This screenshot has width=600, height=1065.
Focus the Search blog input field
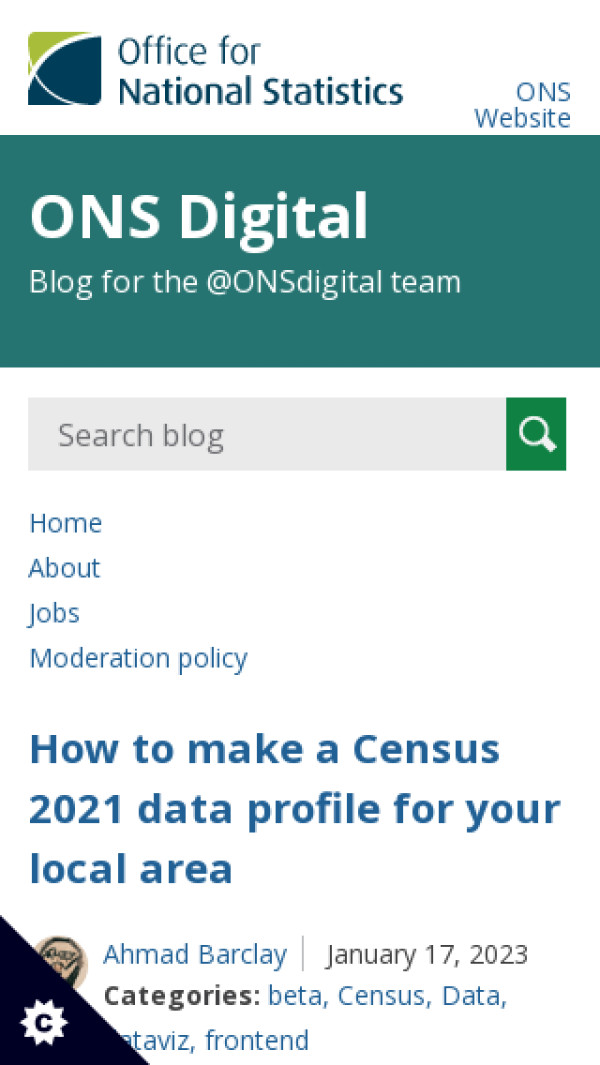click(266, 434)
